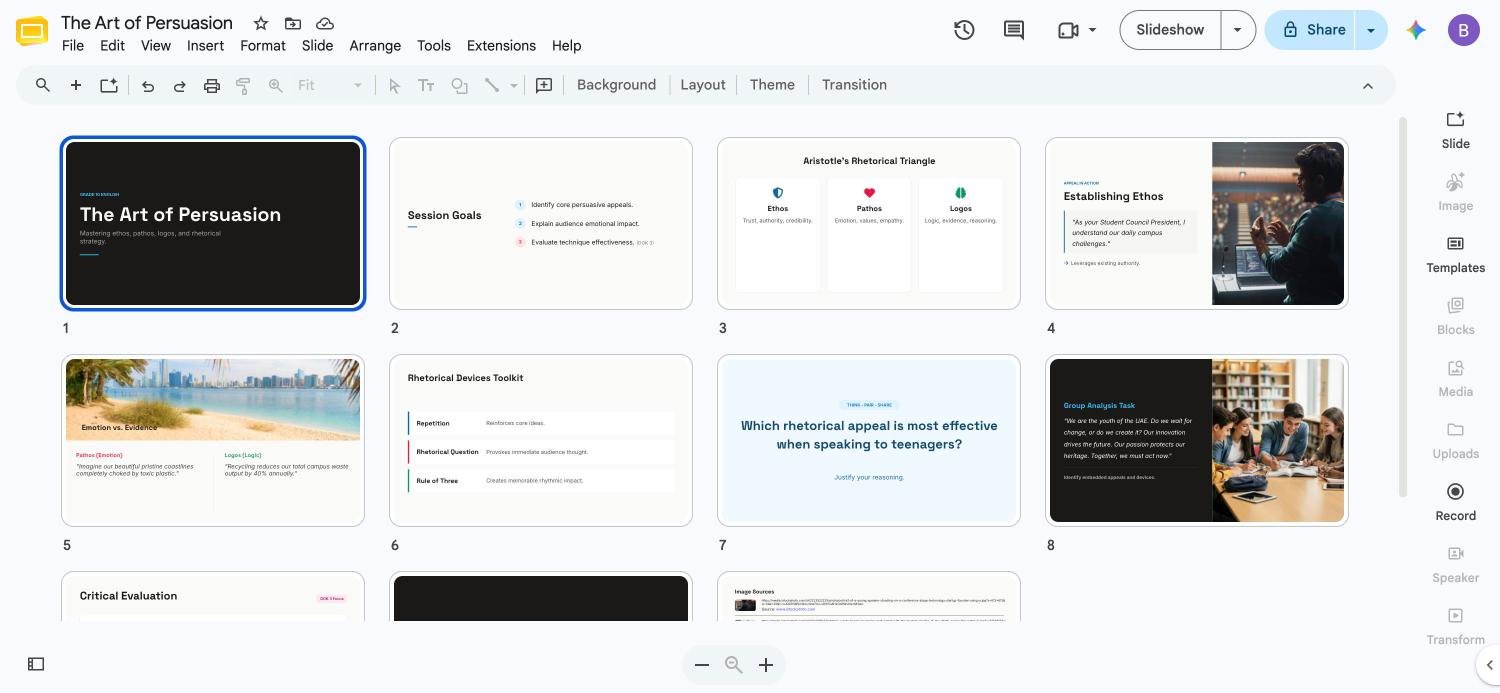
Task: Open the Format menu
Action: point(263,46)
